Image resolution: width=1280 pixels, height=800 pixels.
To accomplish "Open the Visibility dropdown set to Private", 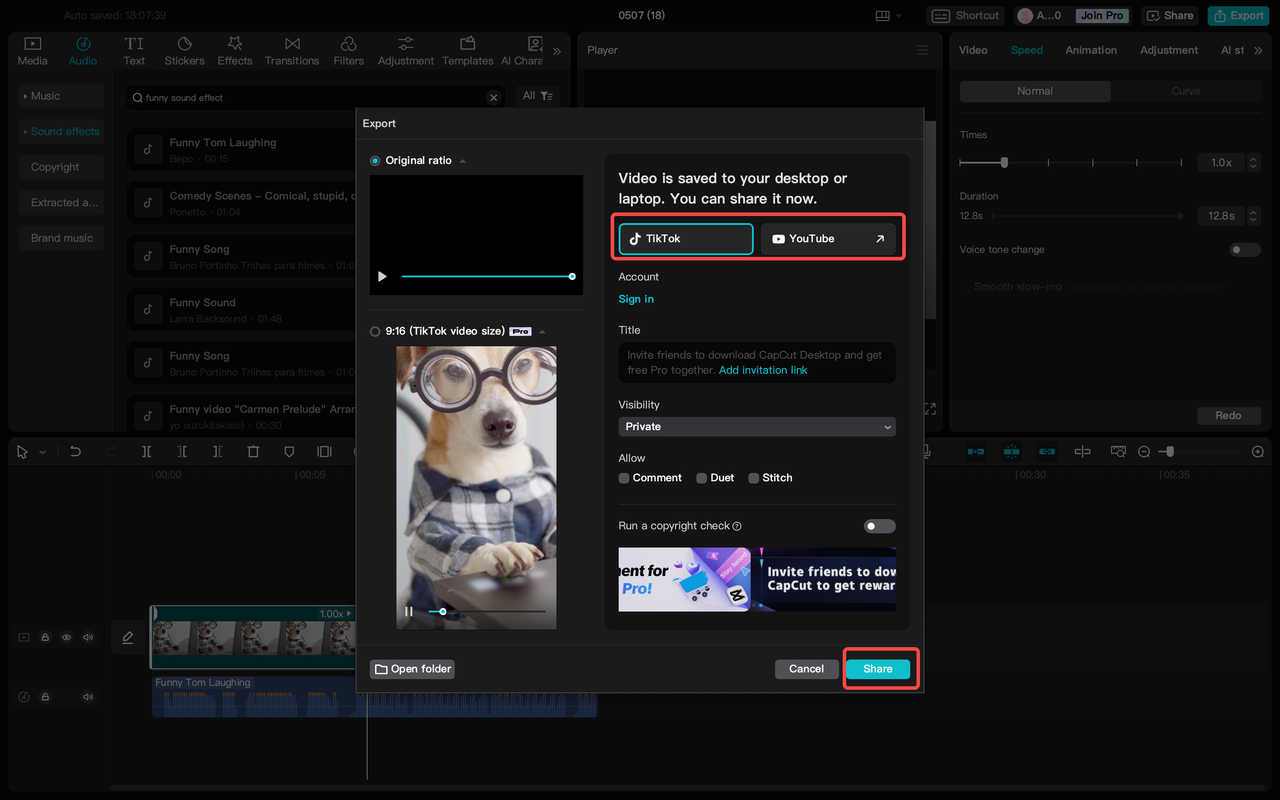I will pyautogui.click(x=757, y=427).
